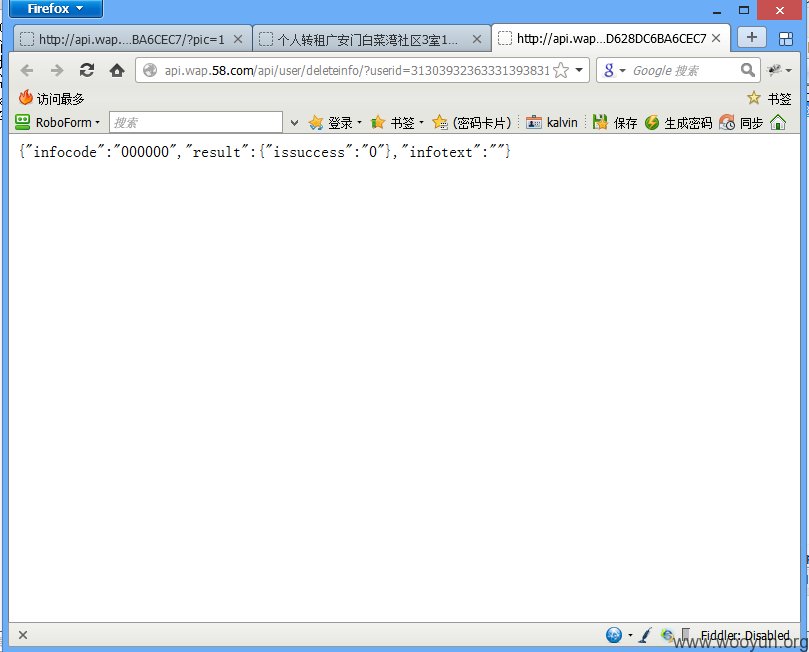Close the Firefox window

tap(780, 10)
